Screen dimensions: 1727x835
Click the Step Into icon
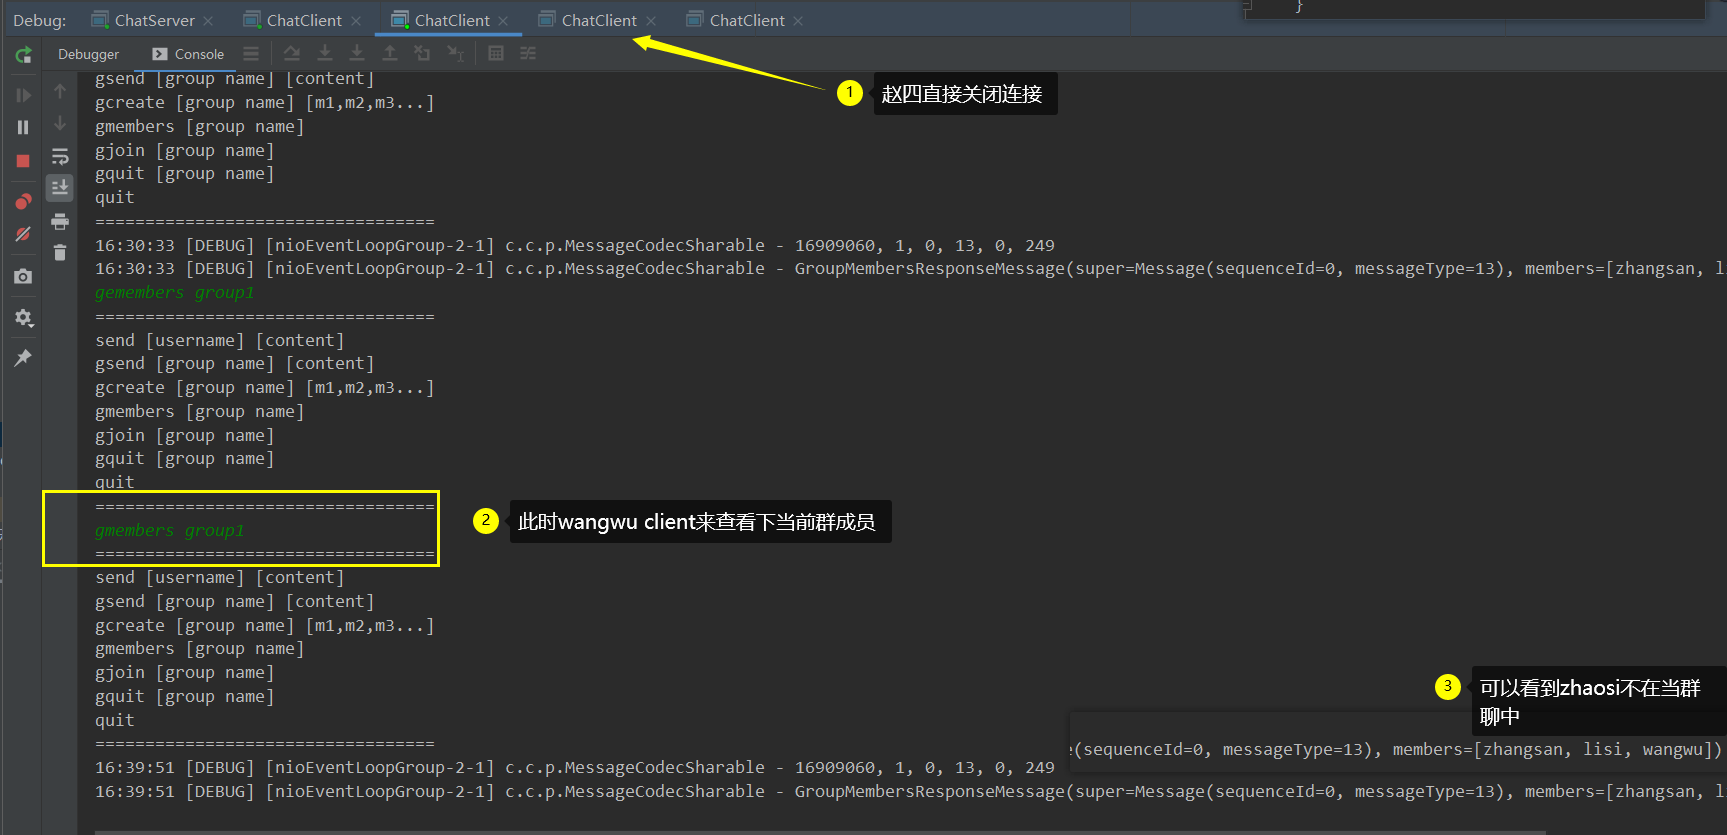point(325,53)
